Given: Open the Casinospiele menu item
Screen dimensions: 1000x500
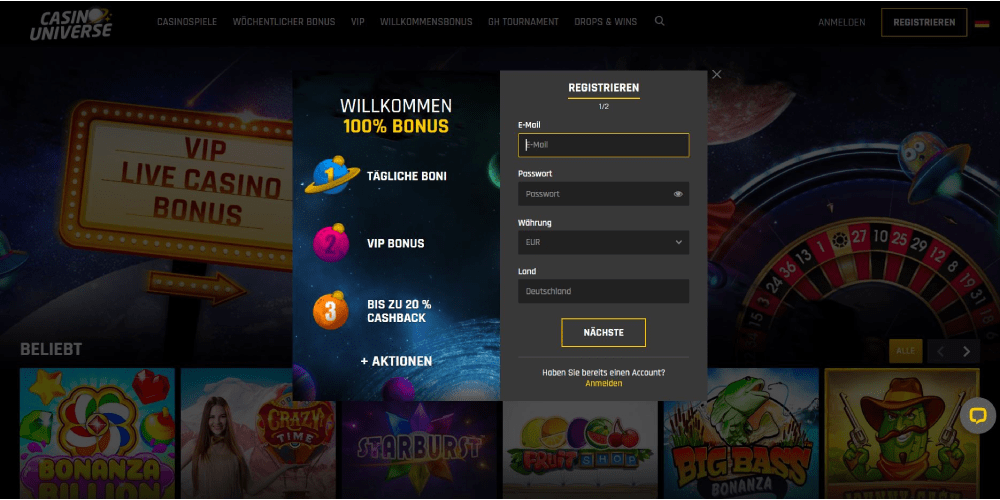Looking at the screenshot, I should pos(187,22).
